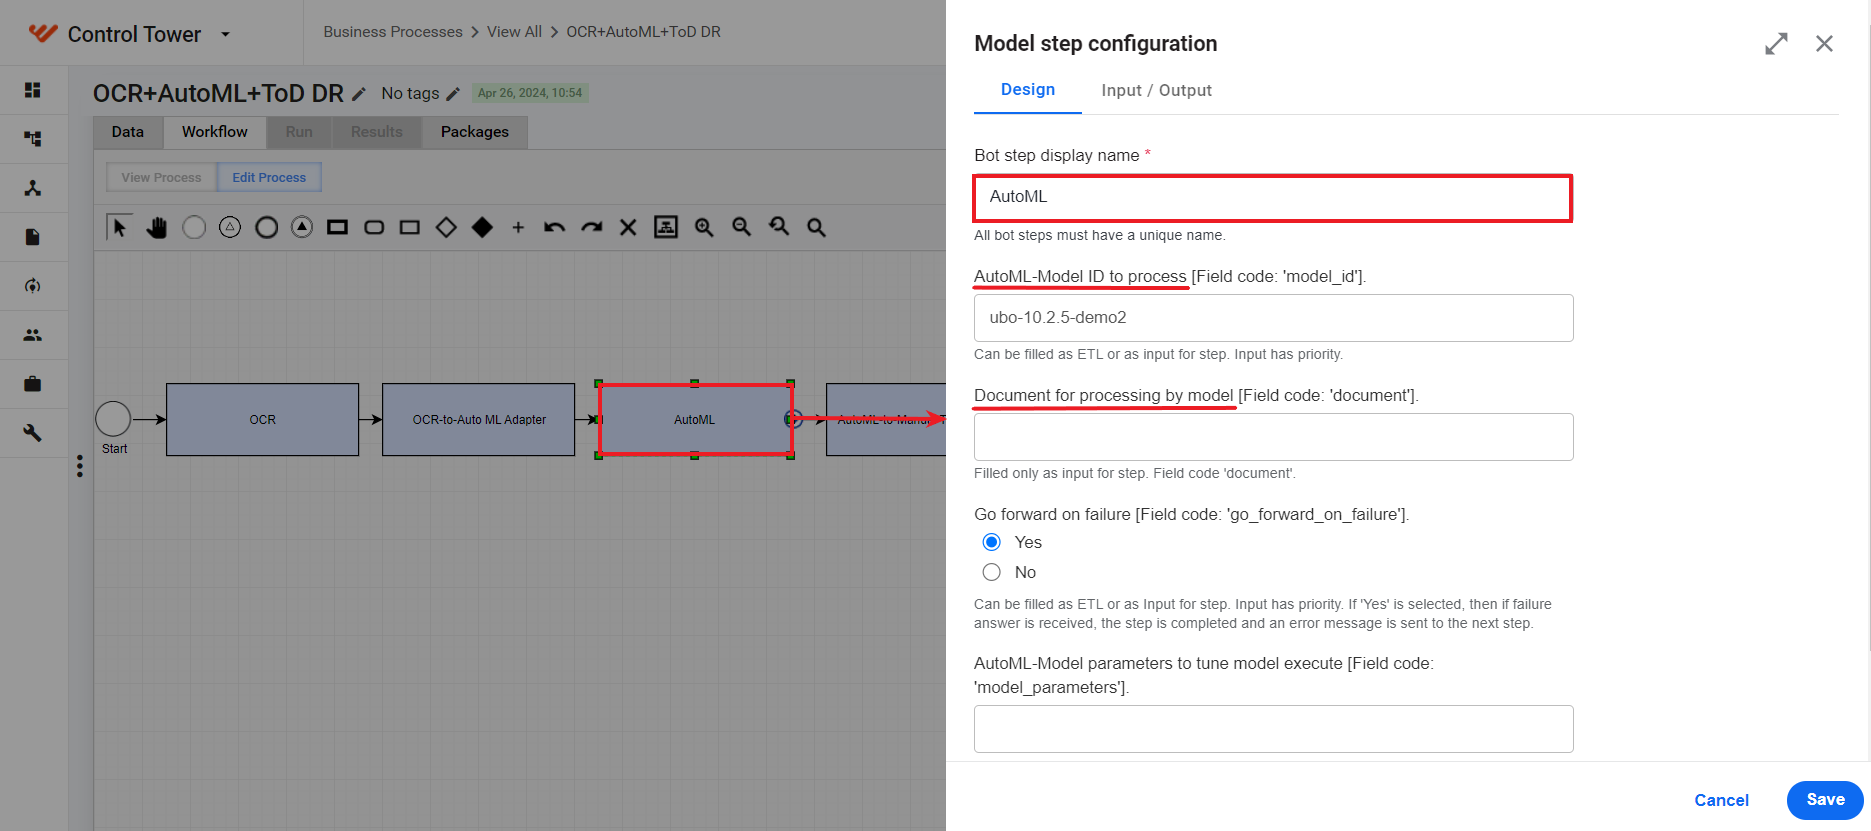Zoom in on the diagram
The image size is (1871, 831).
(704, 227)
